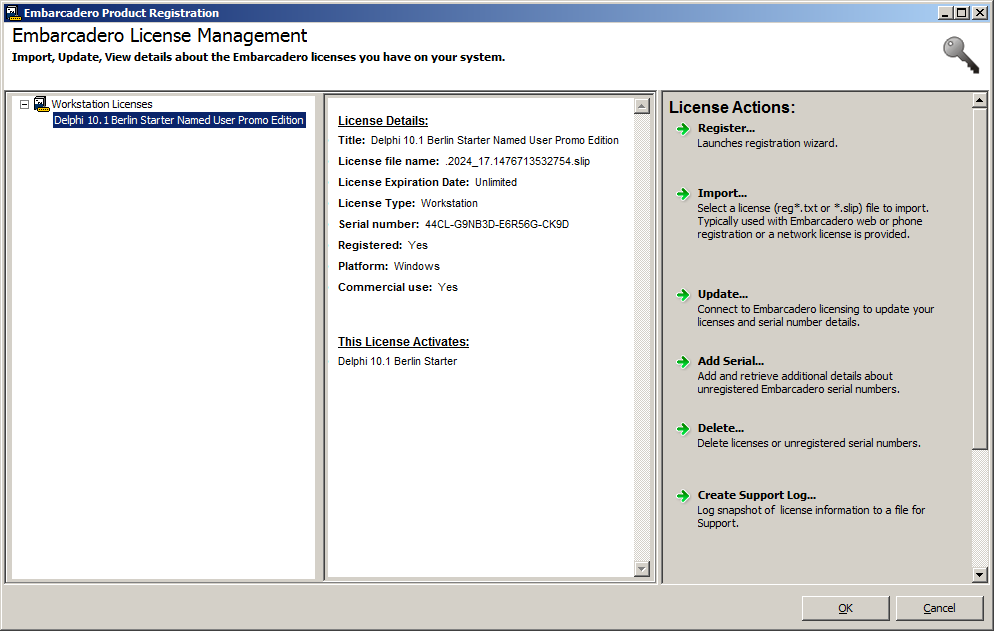Click the green arrow beside Create Support Log

[x=683, y=495]
